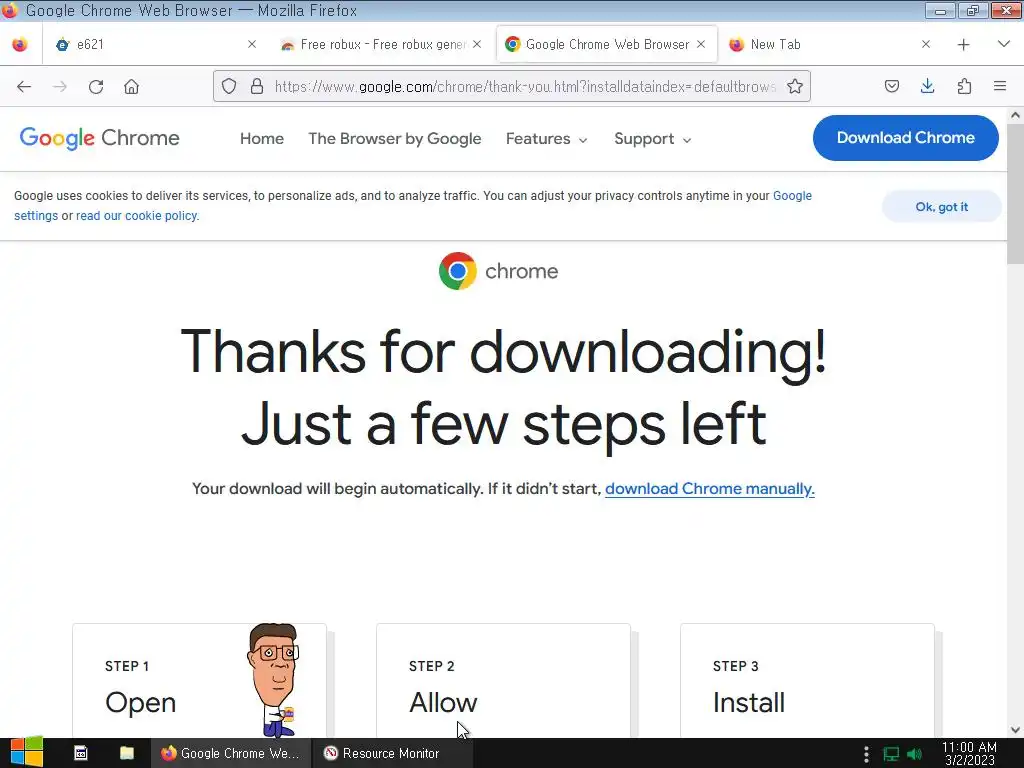Open The Browser by Google page

394,138
